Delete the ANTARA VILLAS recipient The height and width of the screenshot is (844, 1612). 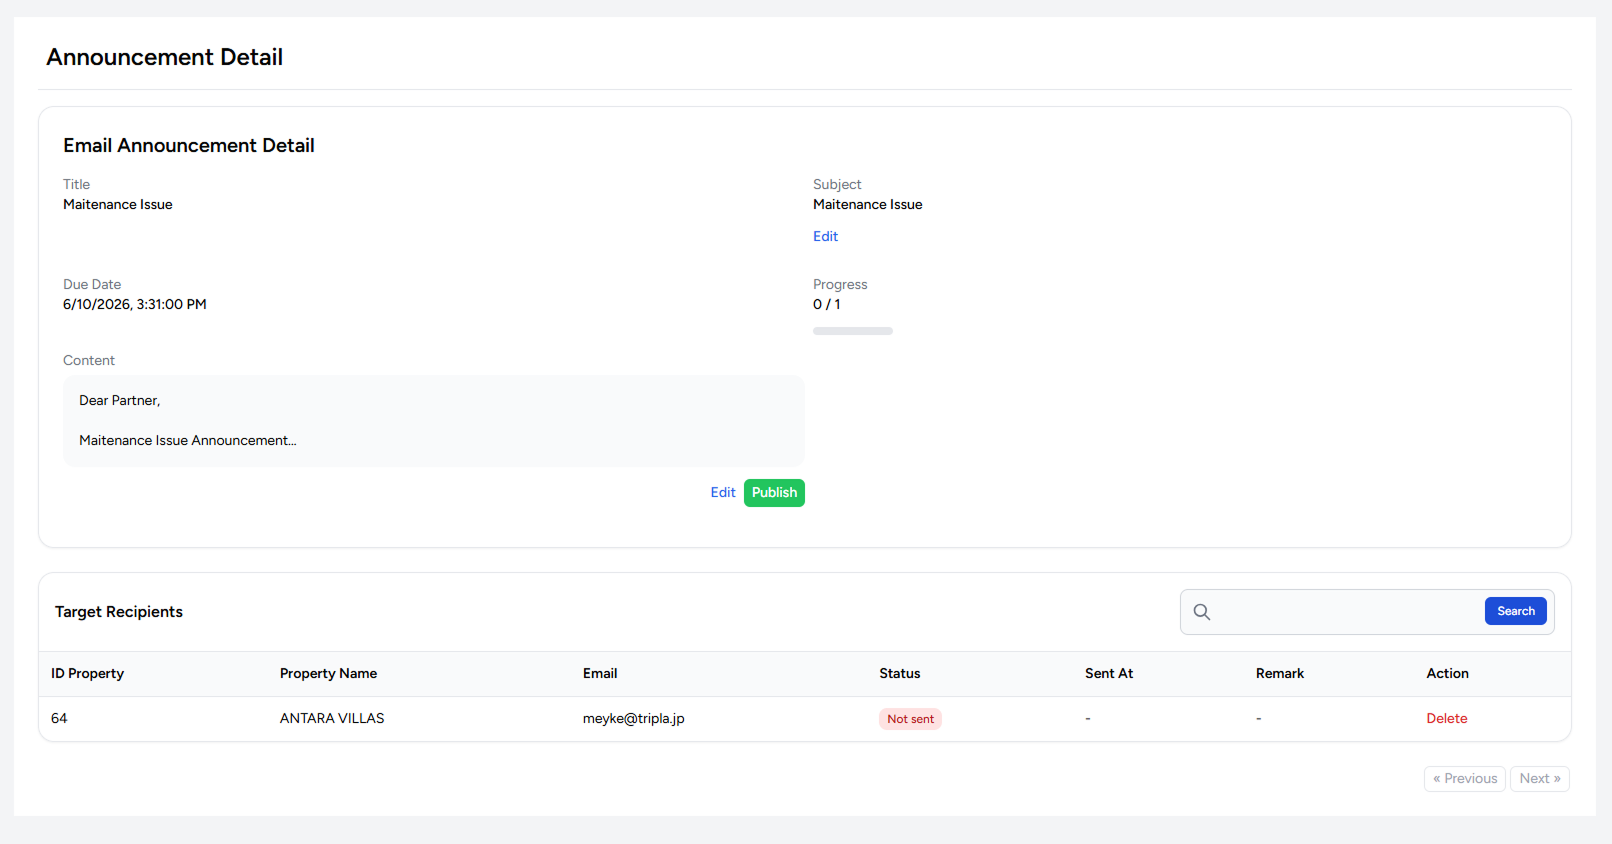(x=1447, y=719)
